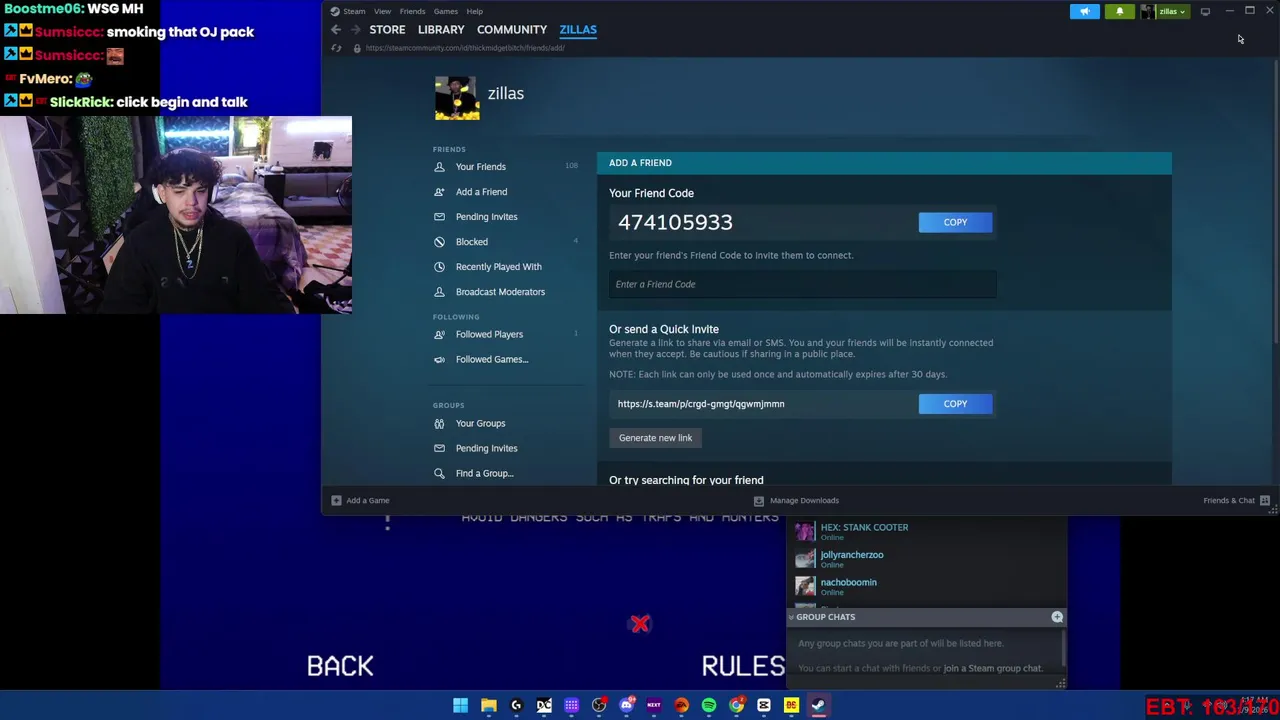Click the Enter a Friend Code field
Viewport: 1280px width, 720px height.
pyautogui.click(x=803, y=284)
